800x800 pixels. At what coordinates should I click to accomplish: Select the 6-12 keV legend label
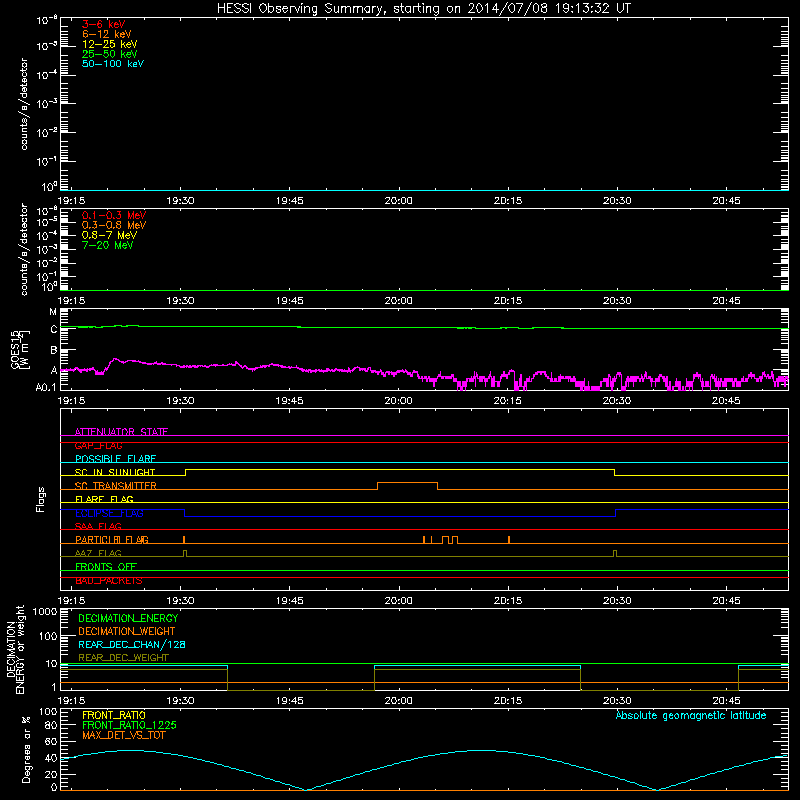tap(107, 34)
